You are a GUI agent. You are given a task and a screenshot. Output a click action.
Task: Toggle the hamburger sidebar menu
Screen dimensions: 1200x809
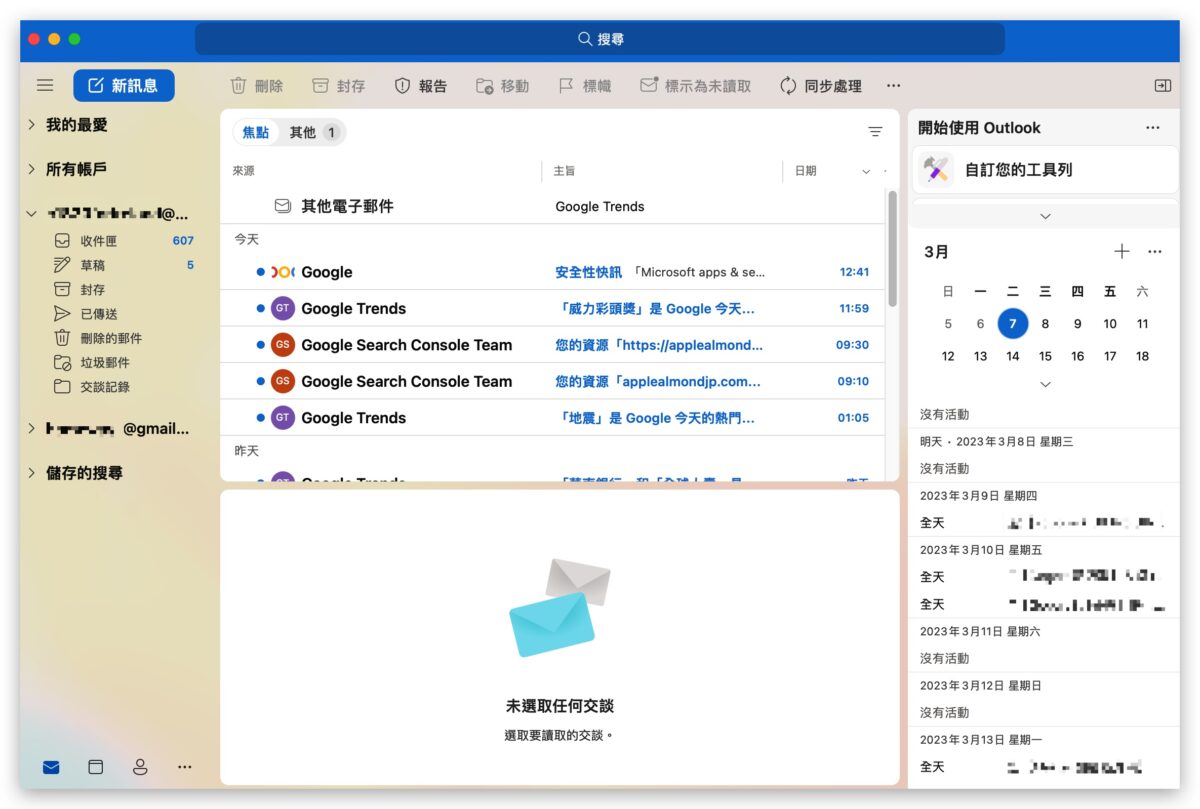[x=45, y=86]
